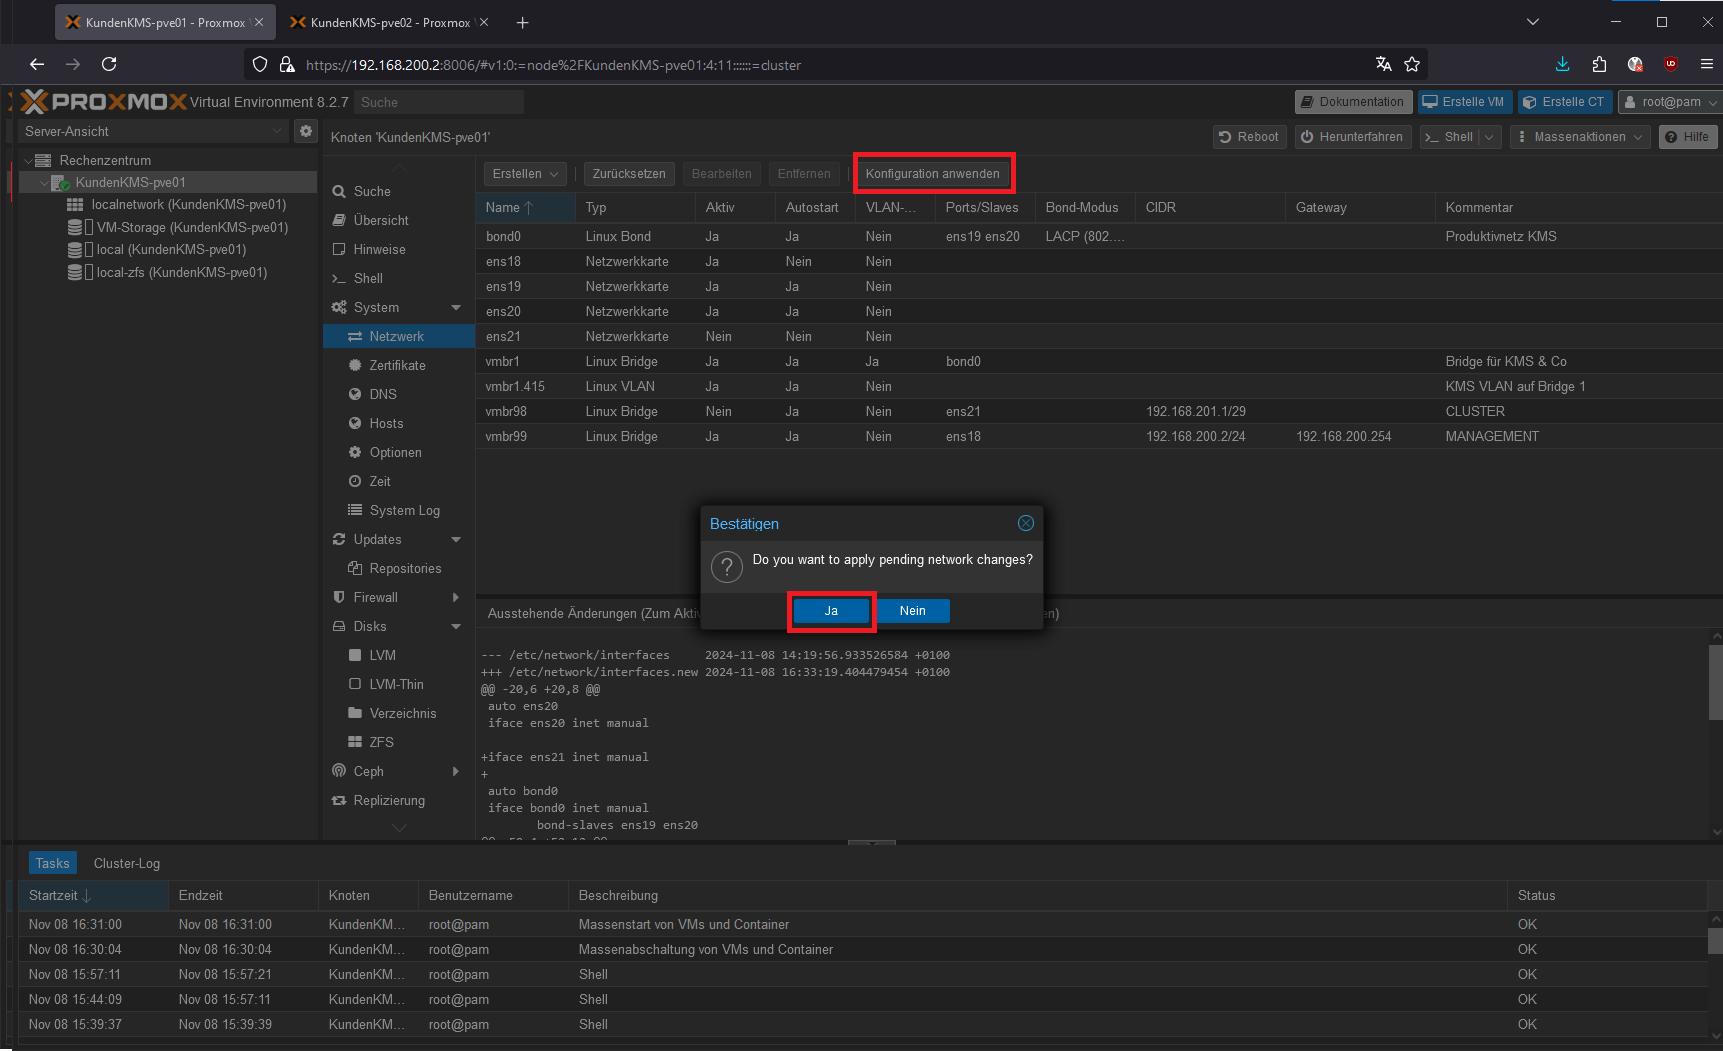The image size is (1723, 1051).
Task: Expand the Firewall submenu arrow
Action: pyautogui.click(x=456, y=597)
